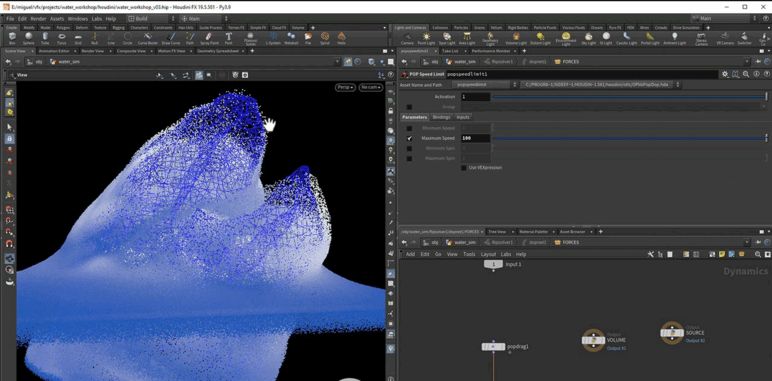Screen dimensions: 772x381
Task: Add a Point Light
Action: [x=426, y=38]
